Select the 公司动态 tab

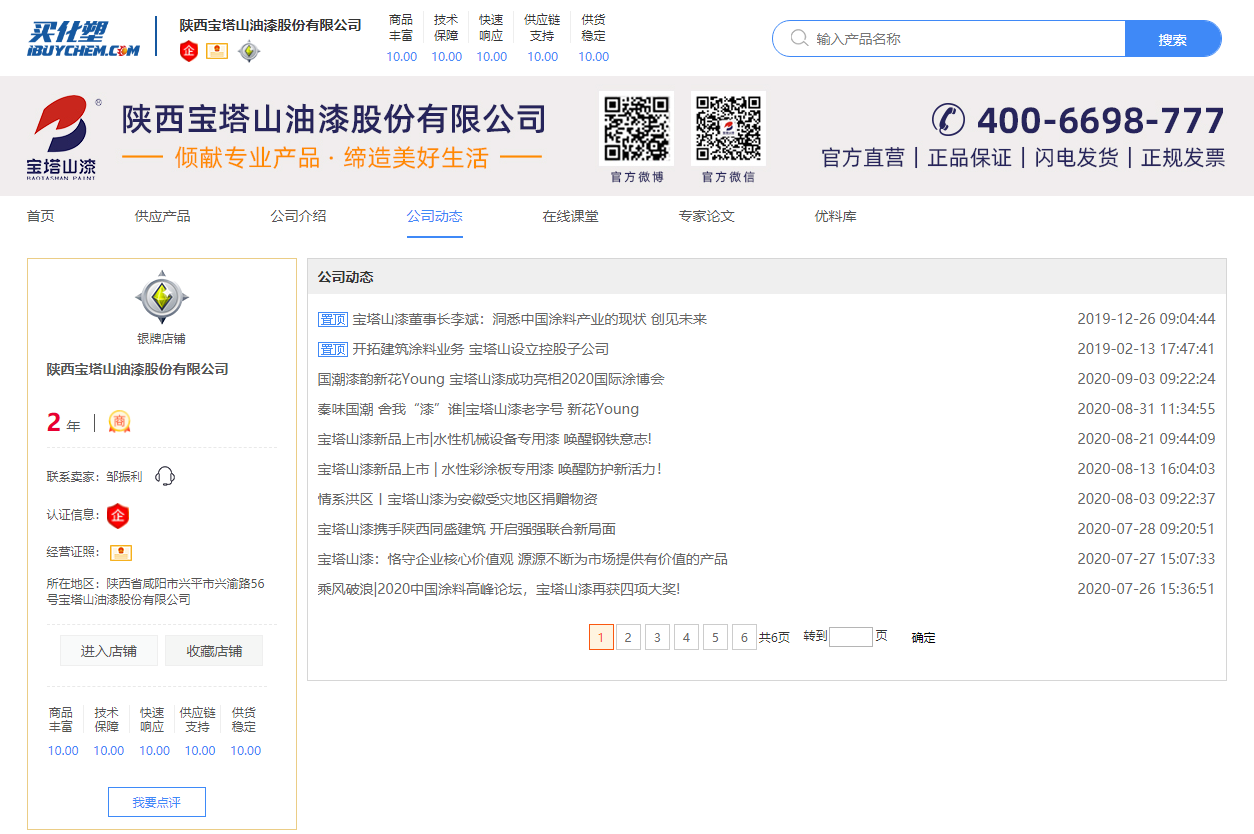coord(435,216)
